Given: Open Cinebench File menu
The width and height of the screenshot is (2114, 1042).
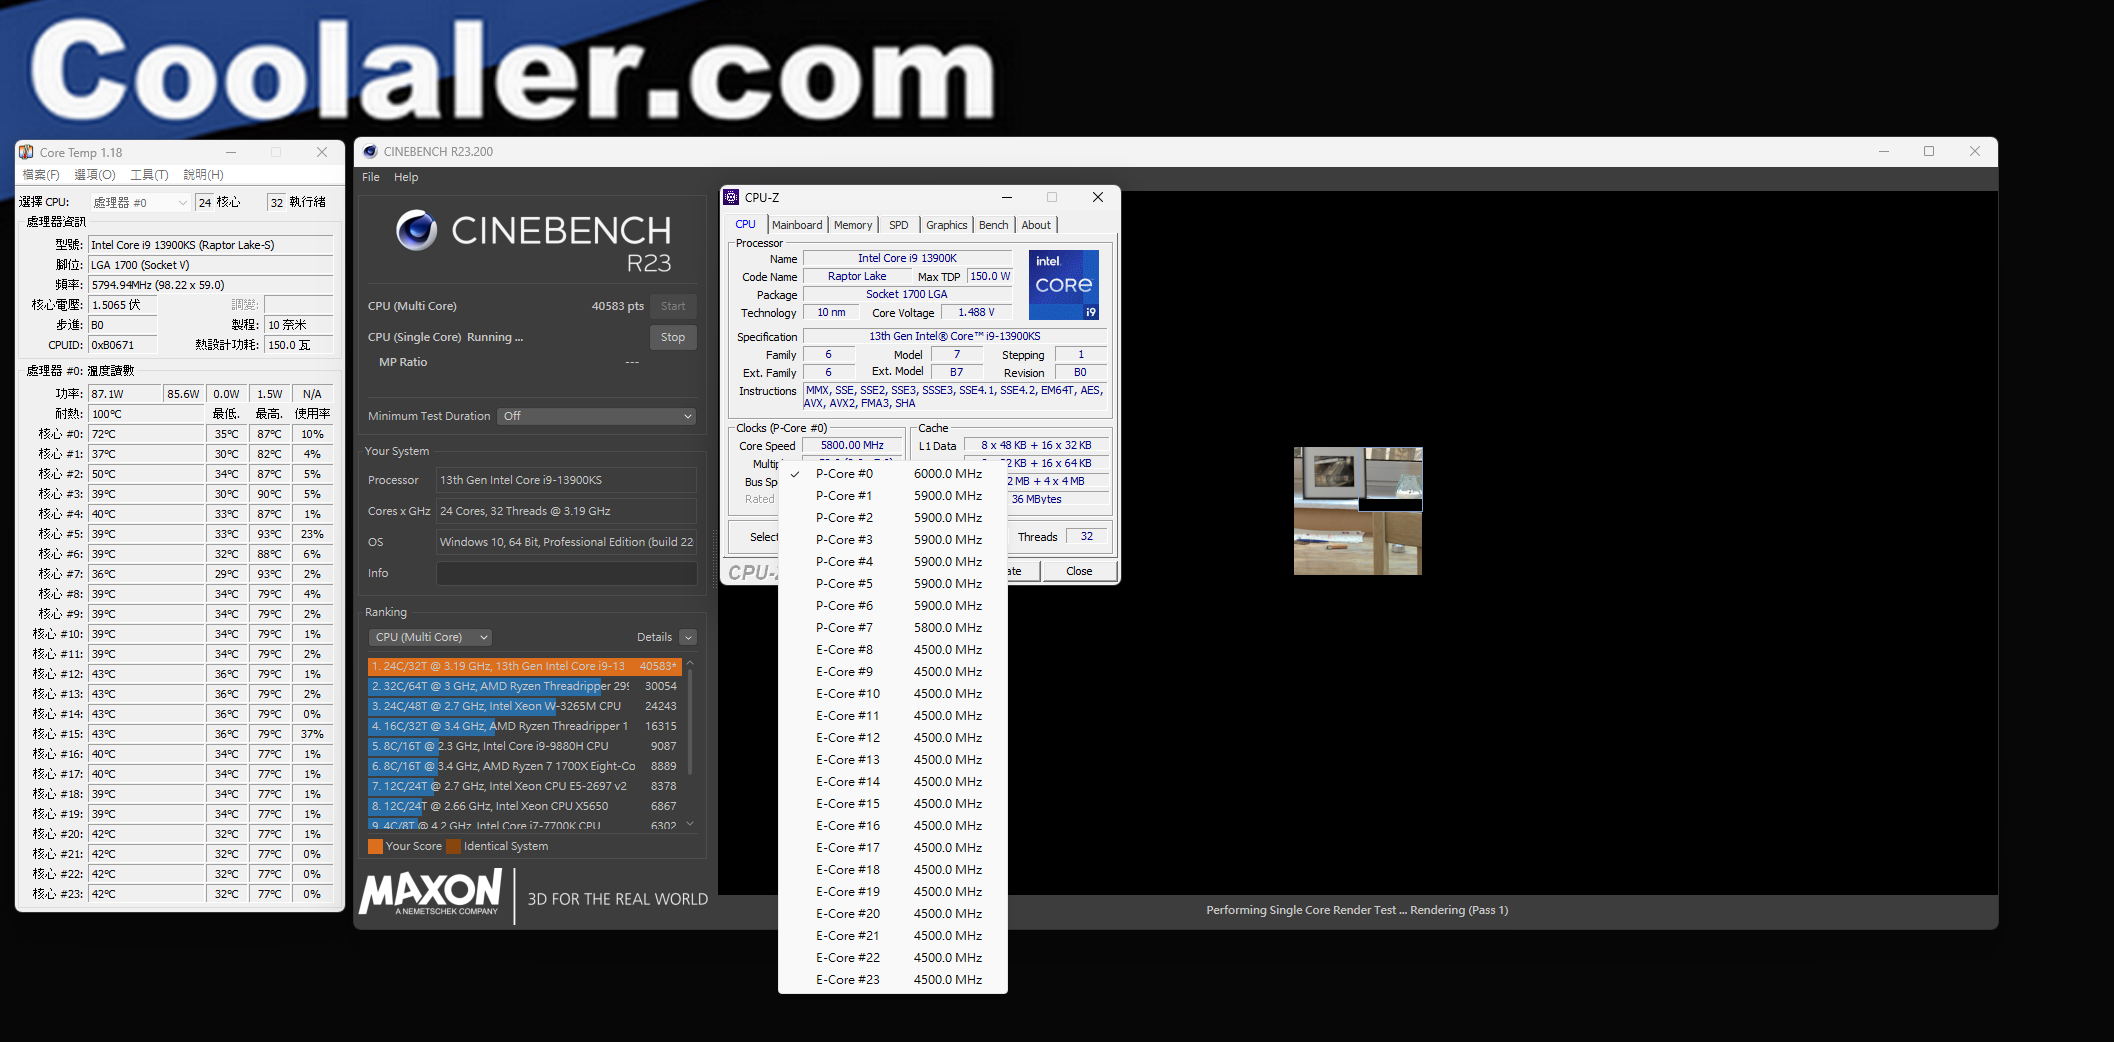Looking at the screenshot, I should click(x=370, y=177).
